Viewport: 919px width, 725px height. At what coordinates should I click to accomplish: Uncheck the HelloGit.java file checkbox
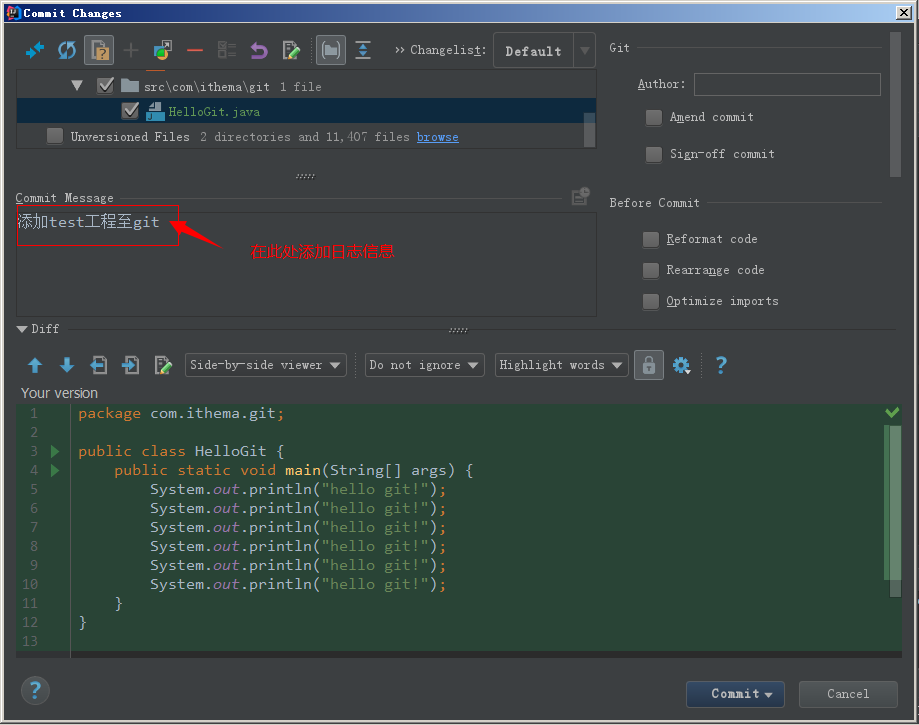point(130,111)
